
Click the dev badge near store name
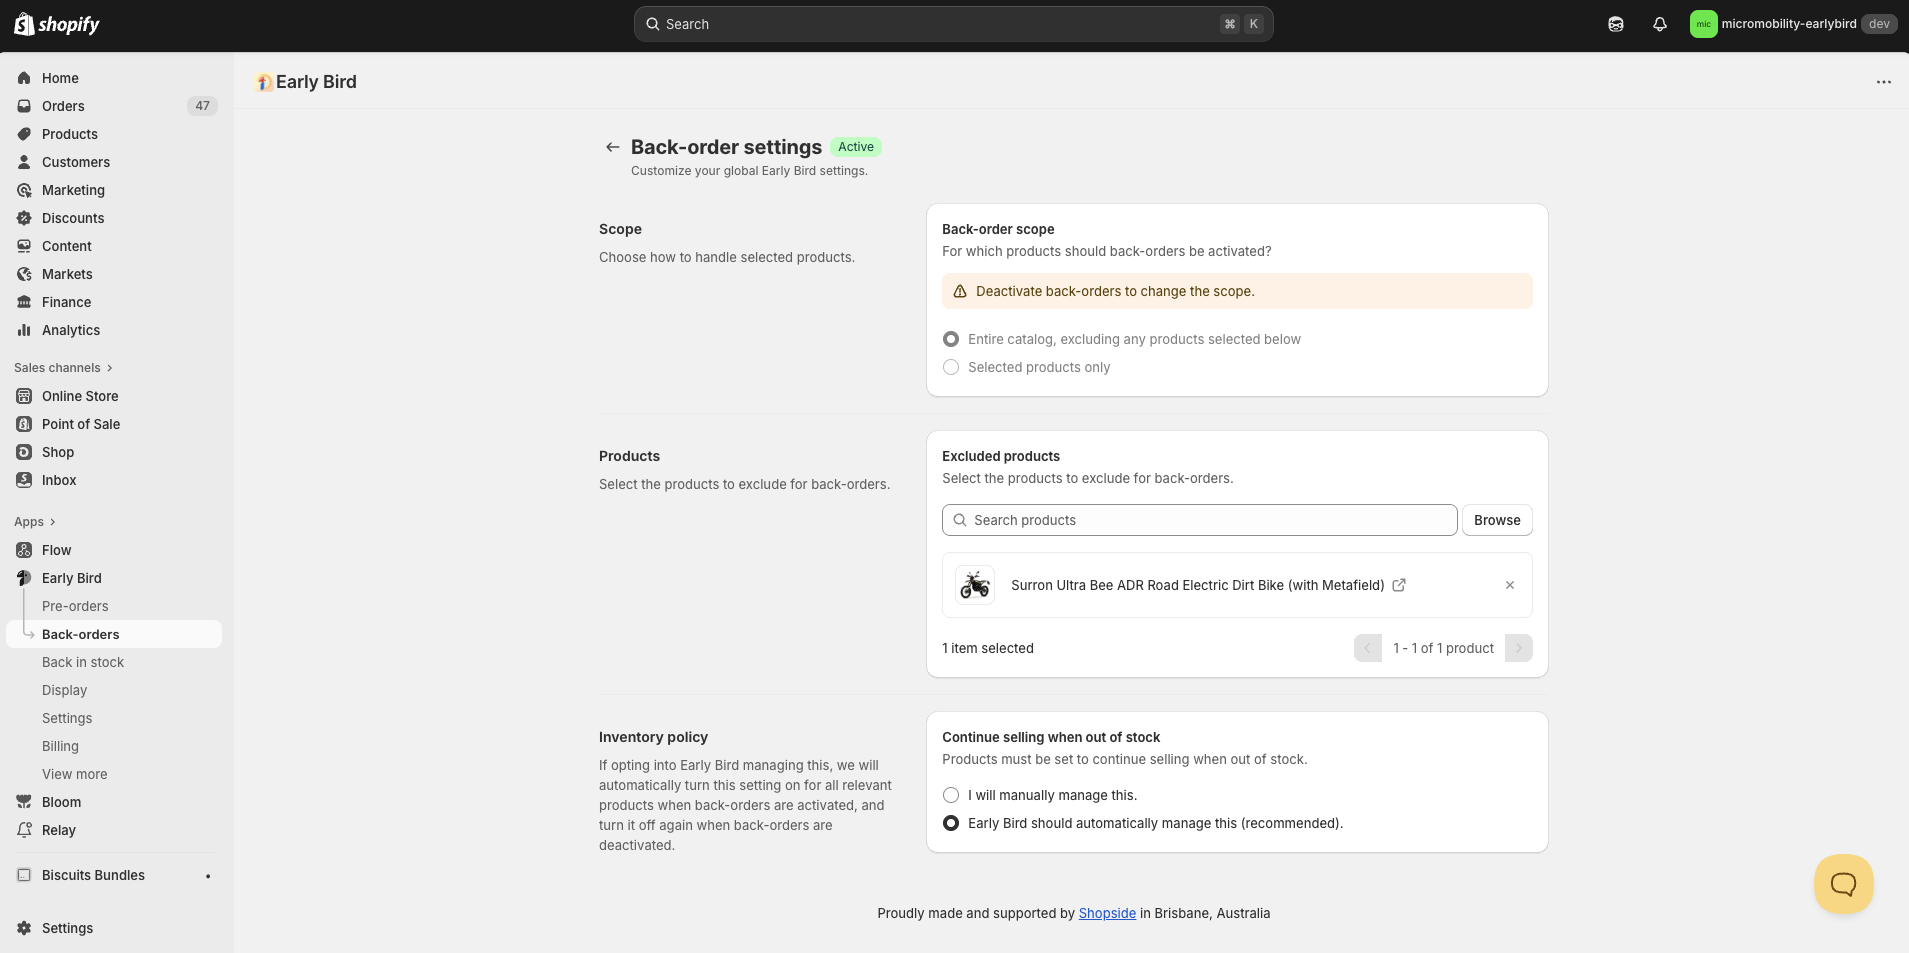1879,24
